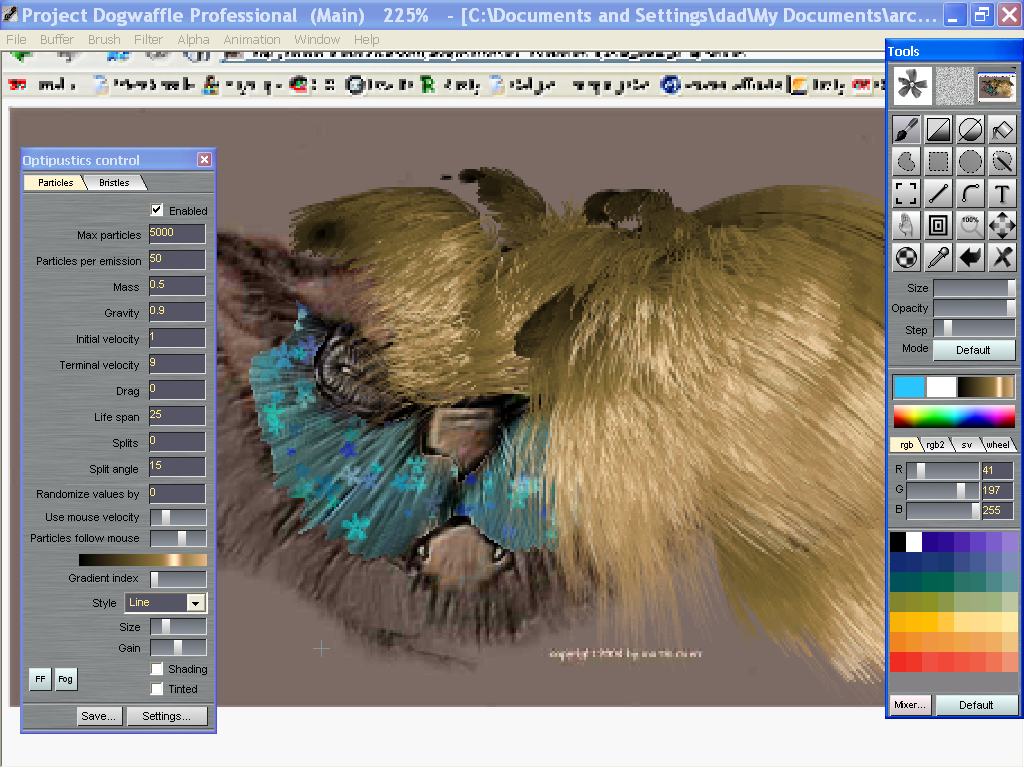Click the Settings... button
Screen dimensions: 1024x768
click(x=166, y=716)
